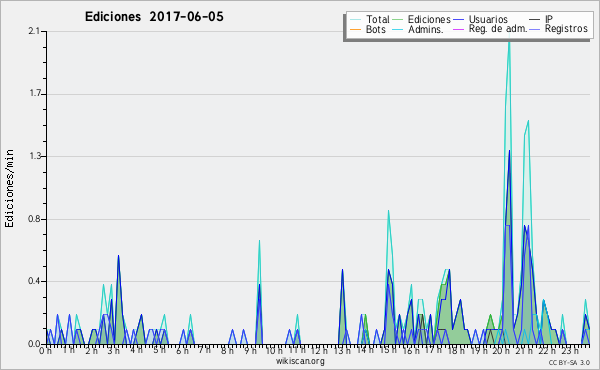The height and width of the screenshot is (370, 600).
Task: Click the '9 h' x-axis label
Action: point(250,351)
